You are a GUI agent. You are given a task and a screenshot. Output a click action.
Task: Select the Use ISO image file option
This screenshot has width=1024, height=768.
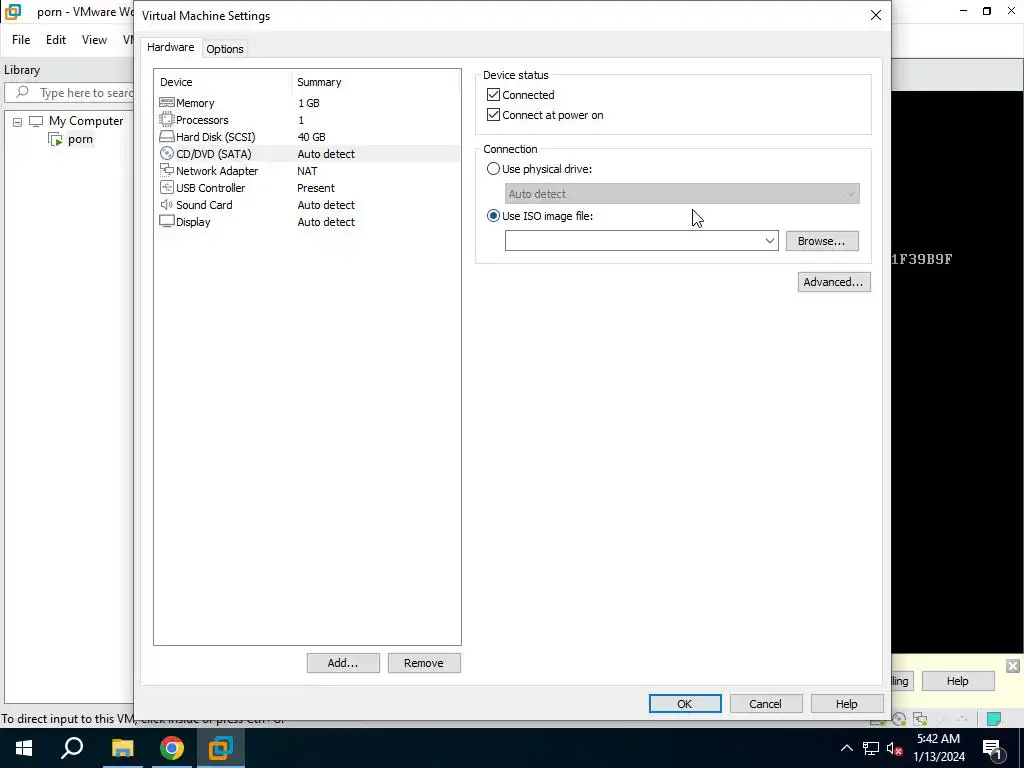tap(493, 216)
